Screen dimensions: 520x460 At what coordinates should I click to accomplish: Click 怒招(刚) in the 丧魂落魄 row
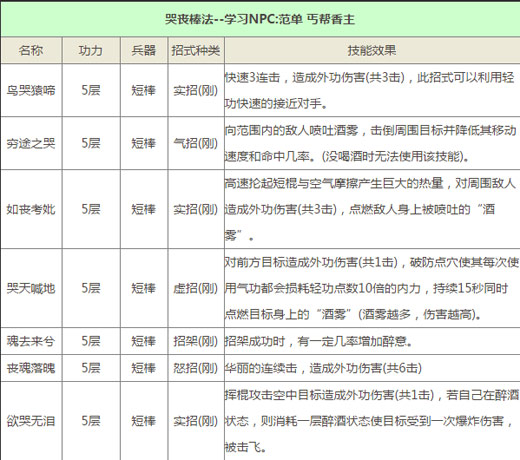click(x=195, y=368)
